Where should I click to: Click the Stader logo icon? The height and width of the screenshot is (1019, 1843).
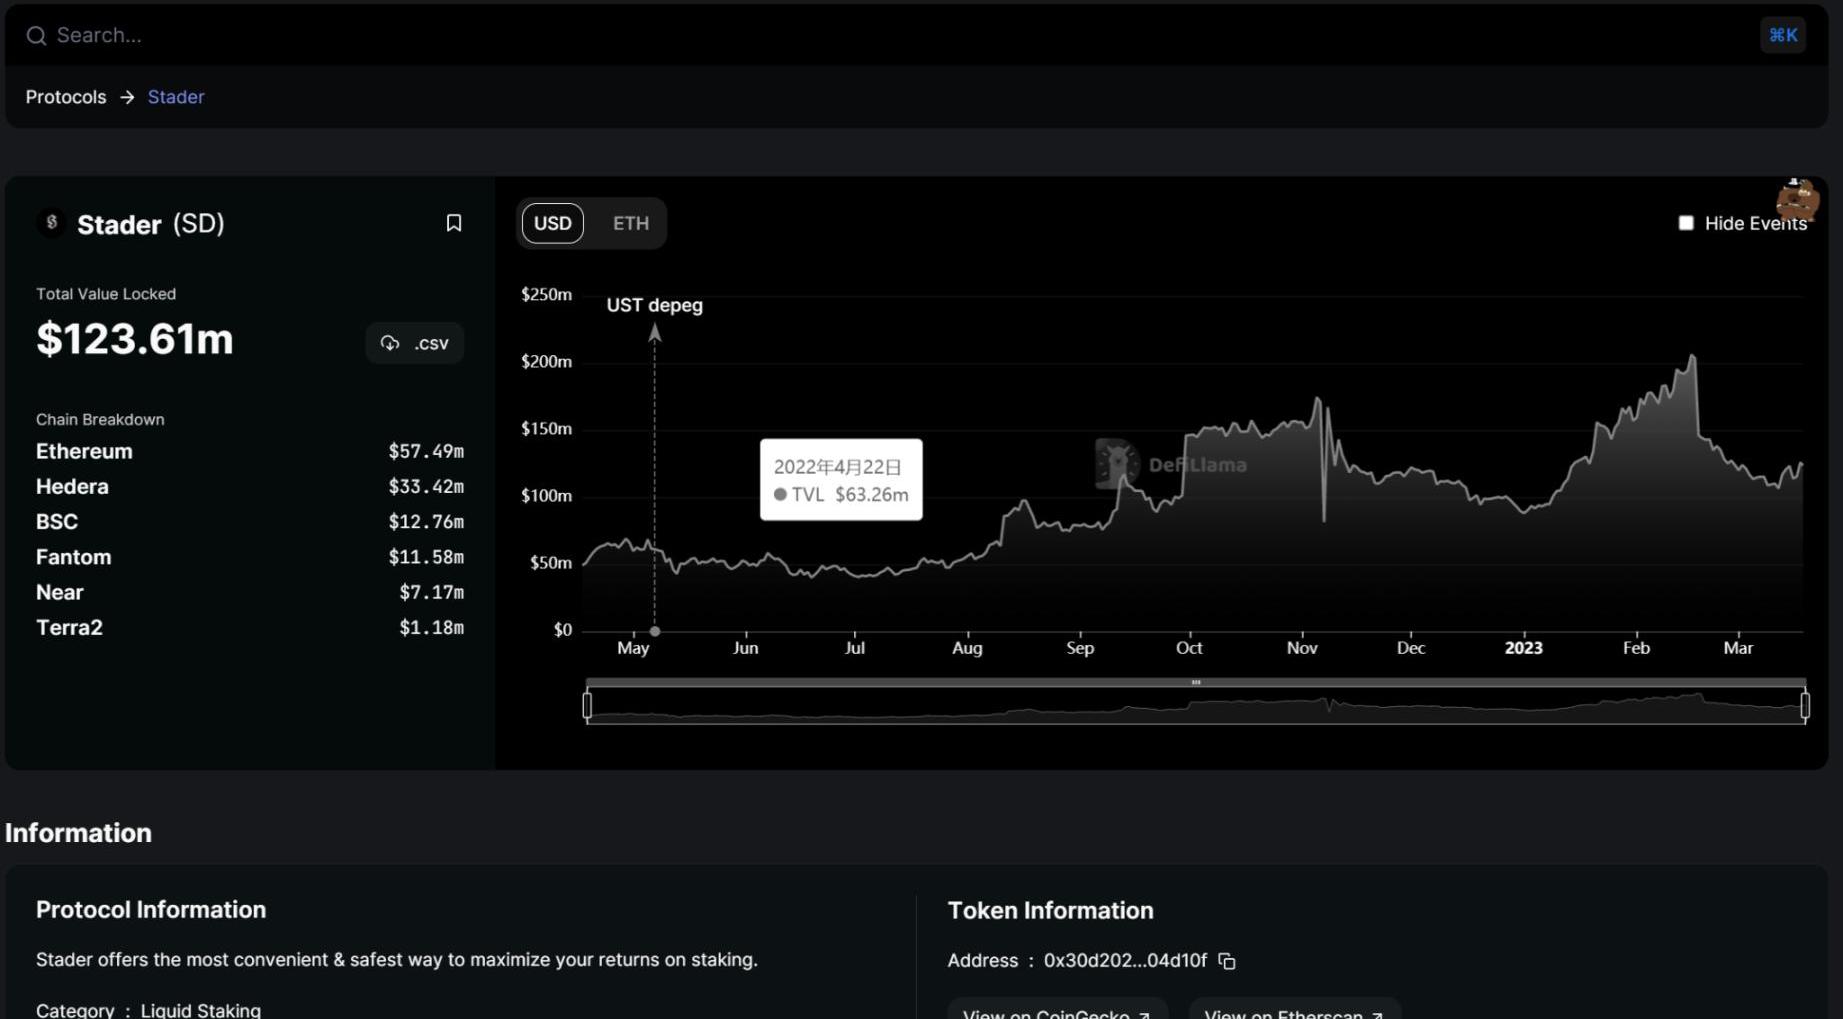(x=52, y=223)
